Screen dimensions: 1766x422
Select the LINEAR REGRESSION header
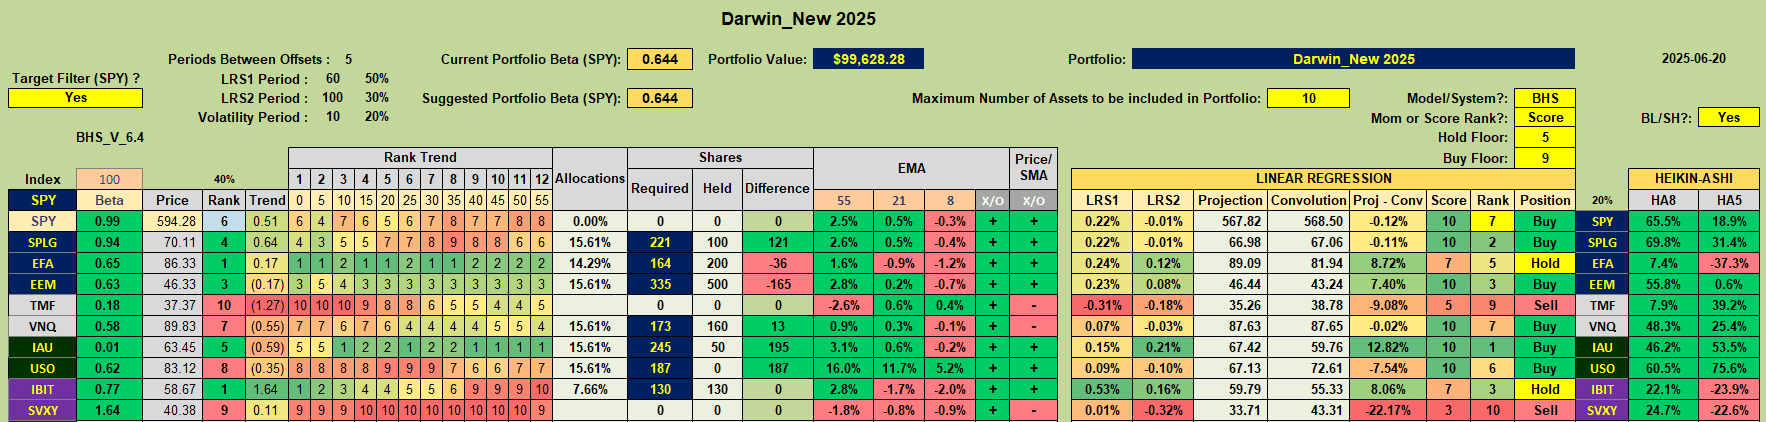point(1323,179)
